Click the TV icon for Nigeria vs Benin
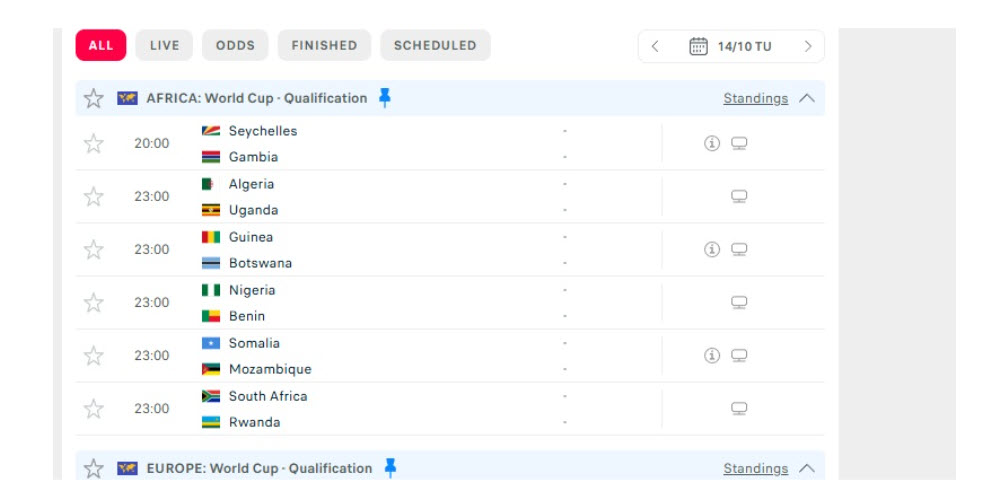This screenshot has height=501, width=987. [x=739, y=303]
